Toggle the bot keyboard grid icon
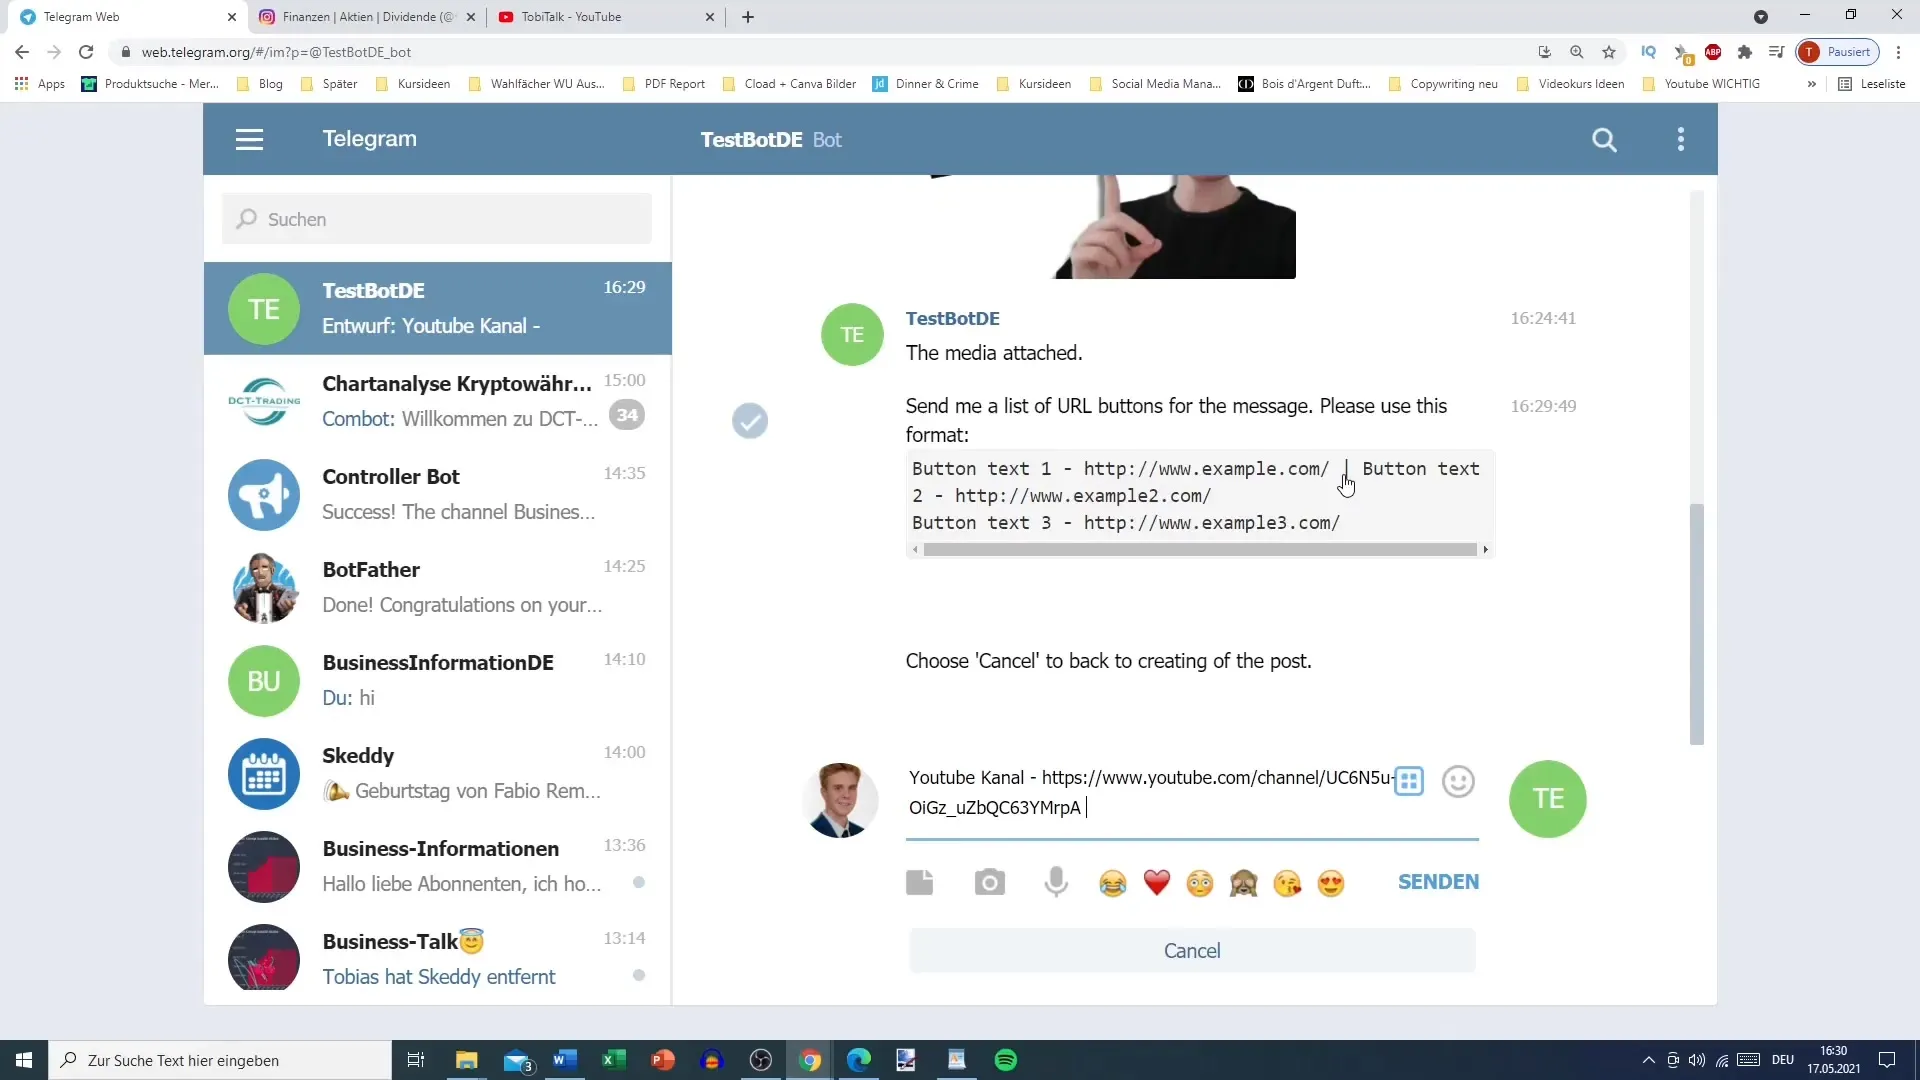Viewport: 1920px width, 1080px height. point(1408,781)
